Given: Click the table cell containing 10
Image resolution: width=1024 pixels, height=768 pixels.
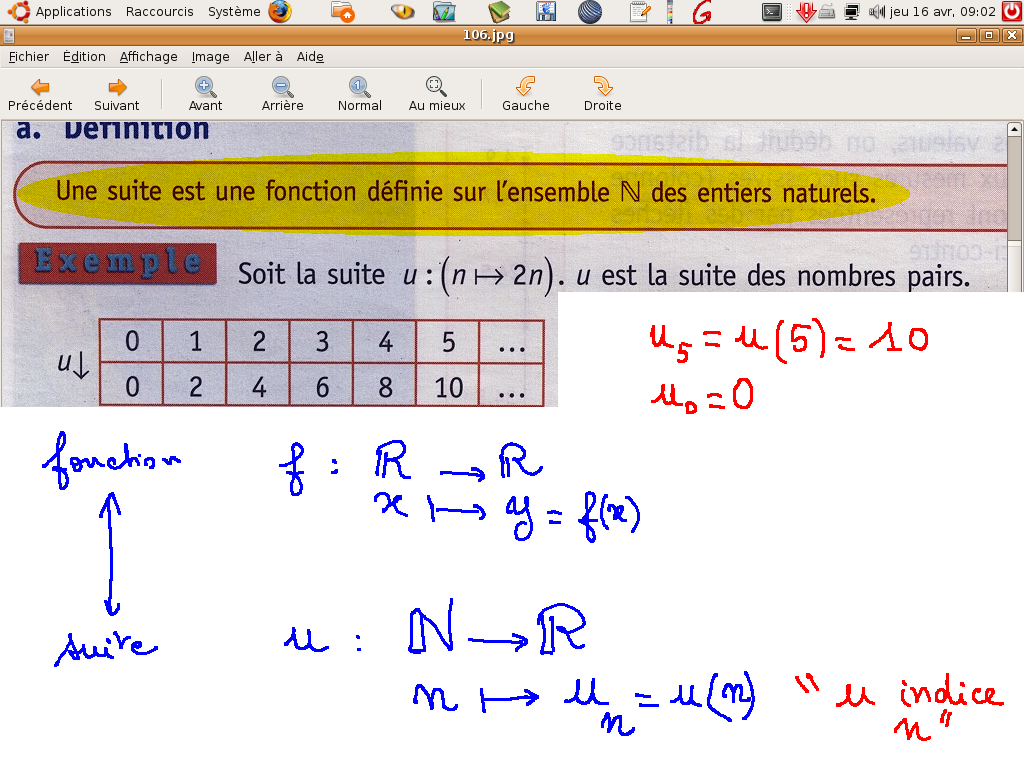Looking at the screenshot, I should 448,385.
